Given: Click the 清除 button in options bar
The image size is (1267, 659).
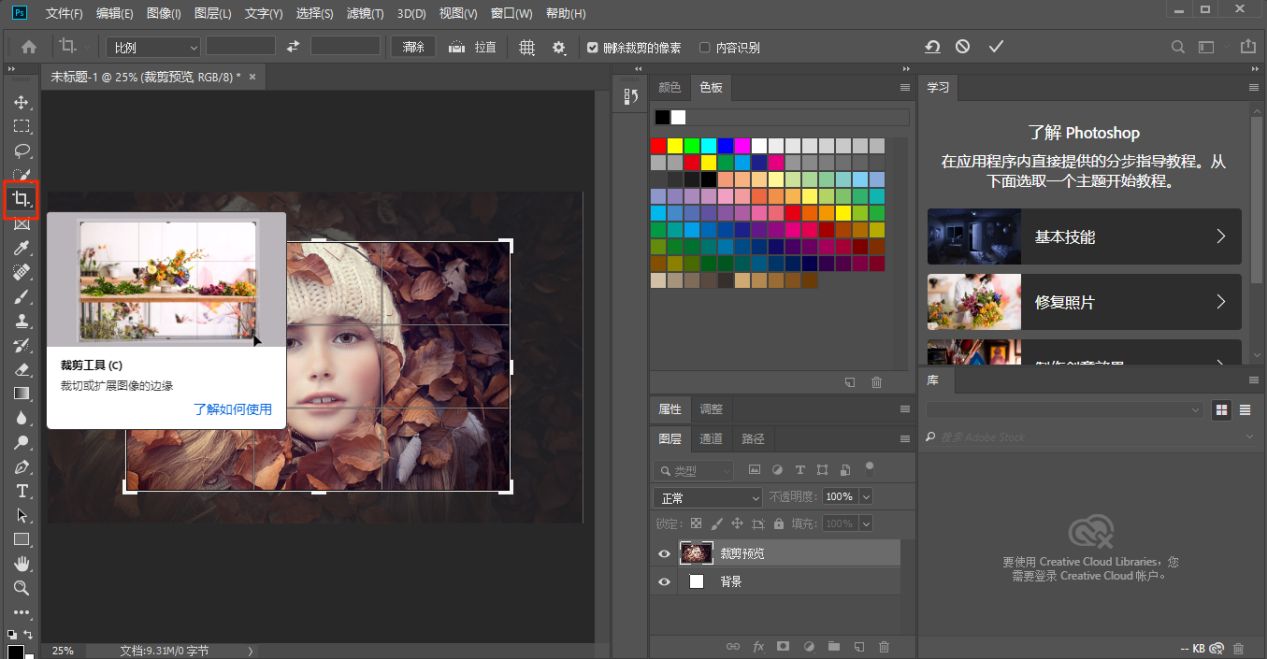Looking at the screenshot, I should tap(413, 47).
